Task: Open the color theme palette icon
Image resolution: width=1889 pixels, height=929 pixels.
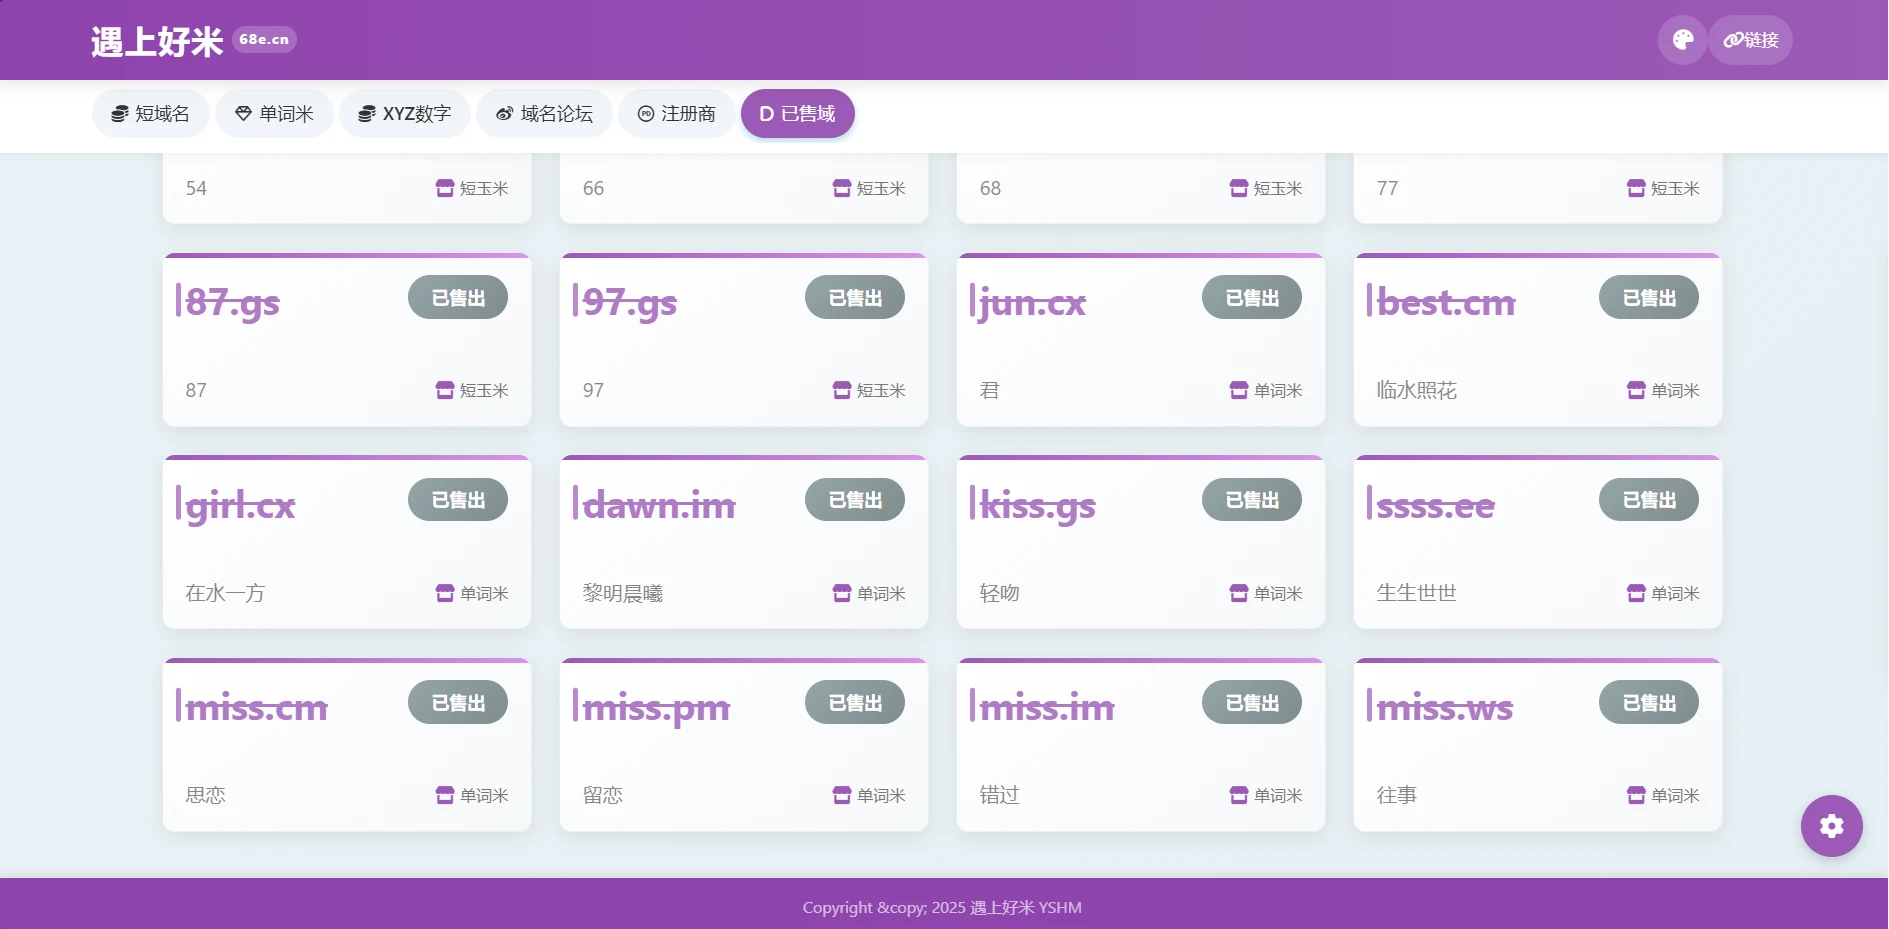Action: (1682, 40)
